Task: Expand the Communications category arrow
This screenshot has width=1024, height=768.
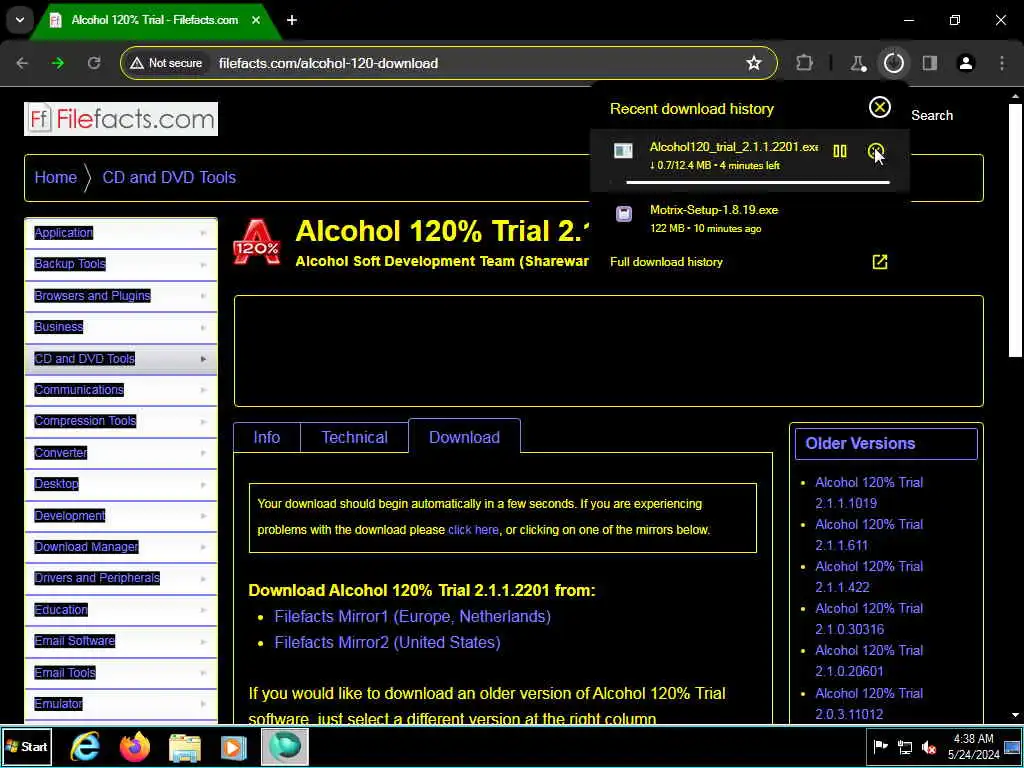Action: [203, 390]
